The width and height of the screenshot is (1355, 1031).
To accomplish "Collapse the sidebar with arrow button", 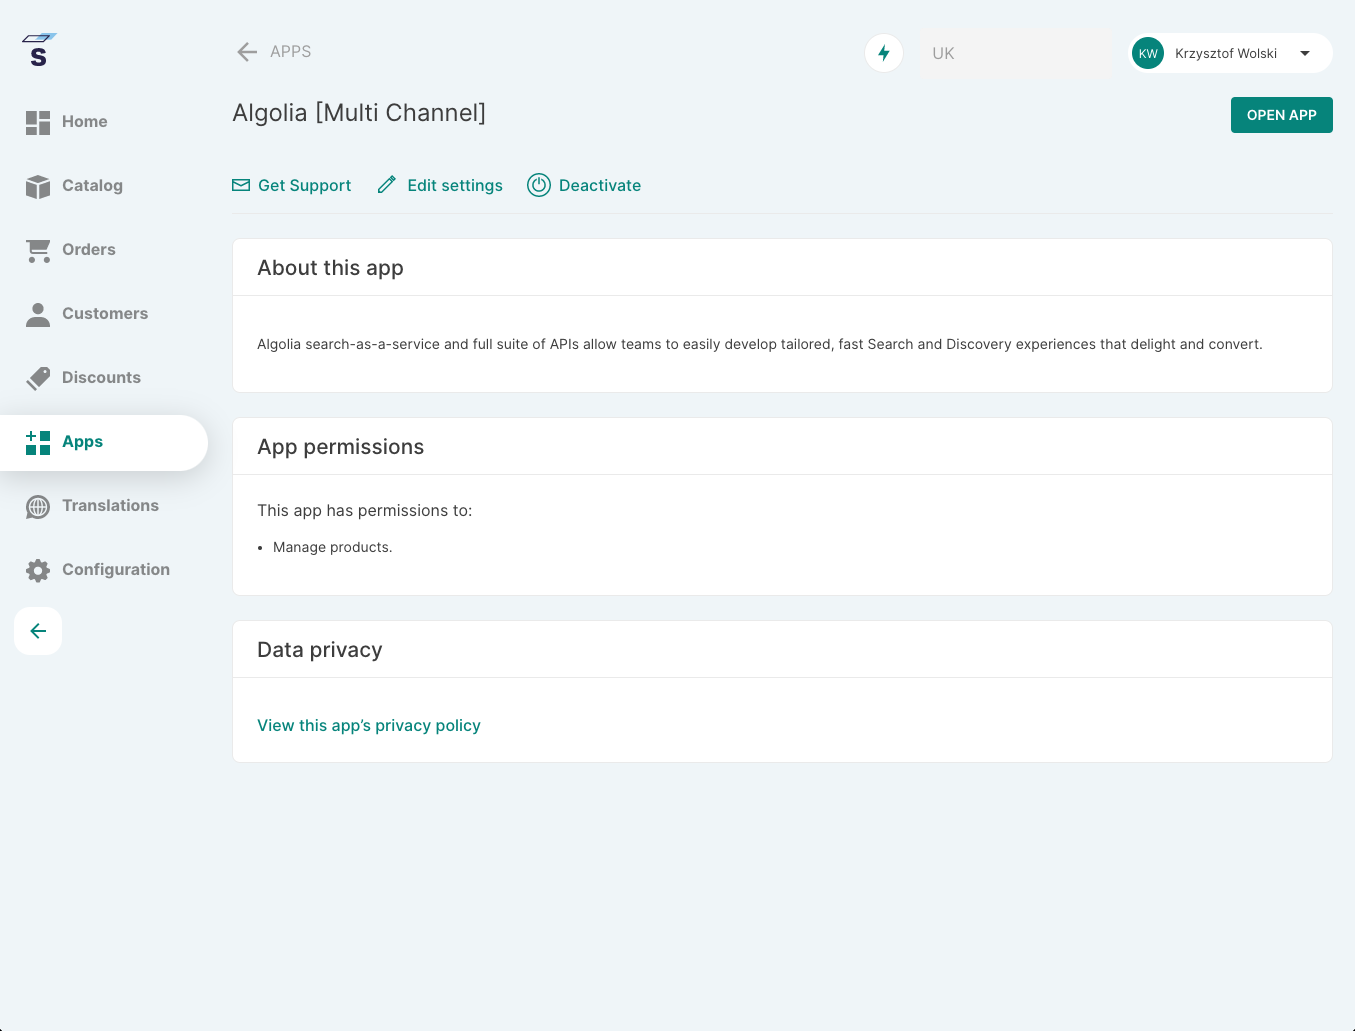I will (38, 631).
